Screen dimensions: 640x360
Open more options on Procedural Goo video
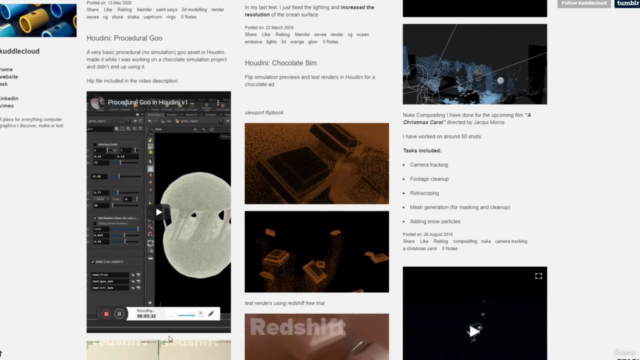tap(218, 102)
